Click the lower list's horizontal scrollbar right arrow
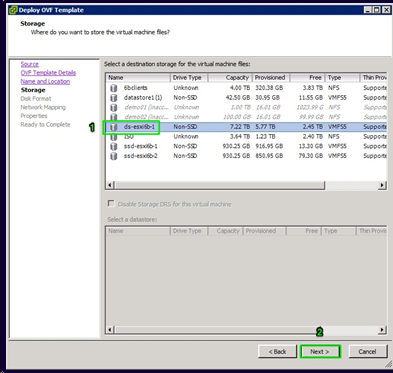The height and width of the screenshot is (373, 393). [x=383, y=330]
